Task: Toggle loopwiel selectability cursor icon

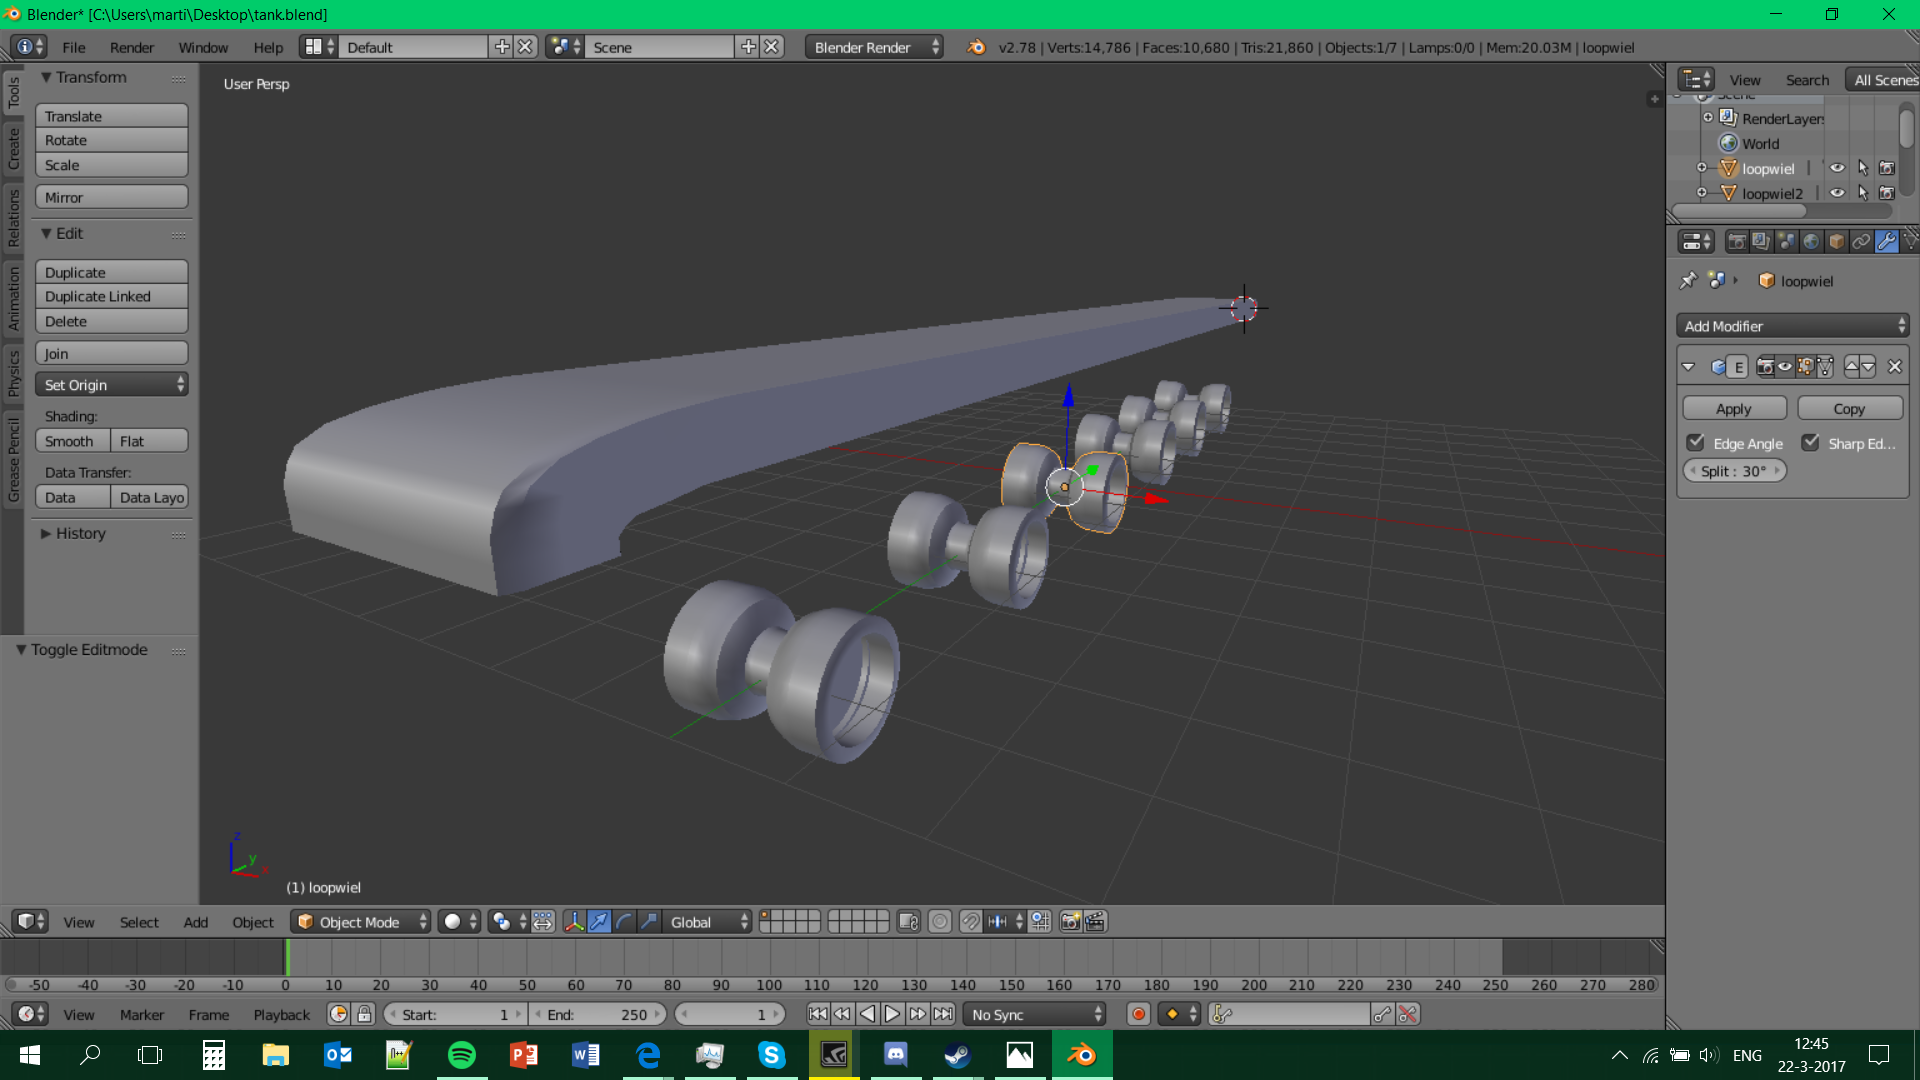Action: coord(1862,168)
